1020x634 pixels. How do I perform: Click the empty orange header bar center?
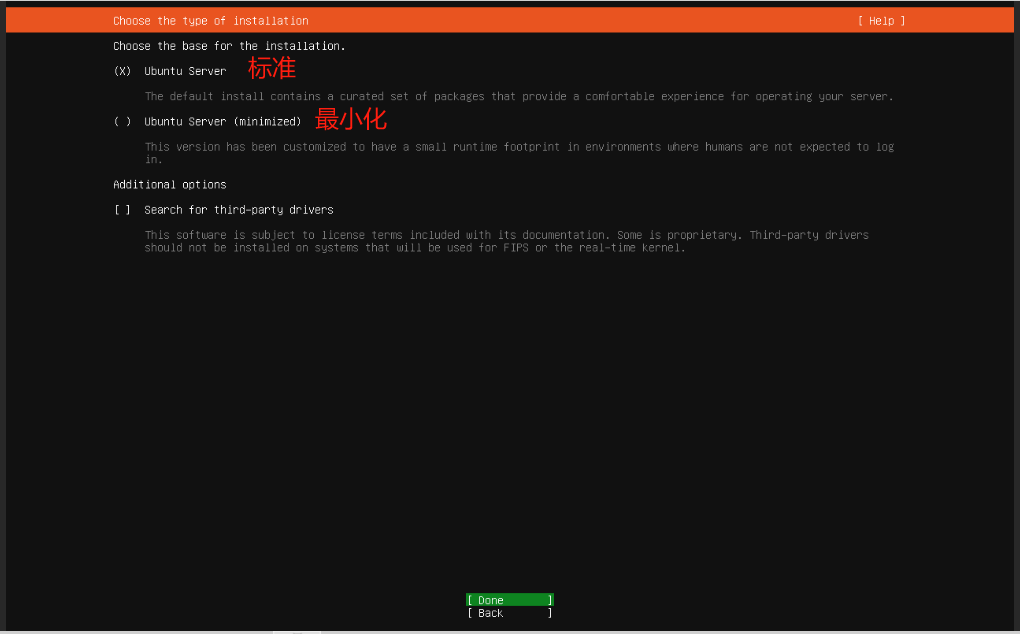[580, 21]
